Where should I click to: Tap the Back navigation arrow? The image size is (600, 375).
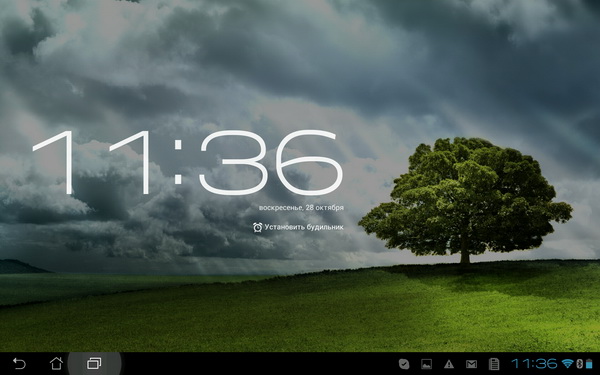(x=19, y=363)
